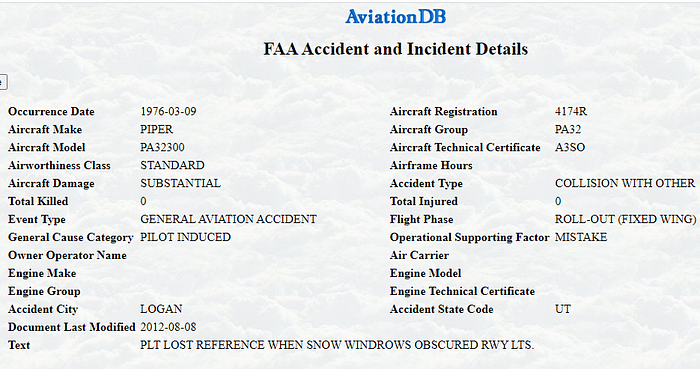
Task: Select GENERAL AVIATION ACCIDENT event type text
Action: [x=229, y=219]
